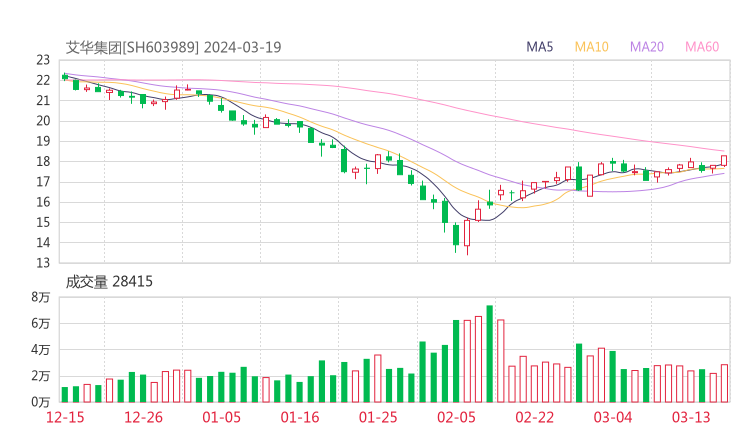The width and height of the screenshot is (740, 440).
Task: Click the stock title 艾华集团[SH603989]
Action: pos(132,47)
